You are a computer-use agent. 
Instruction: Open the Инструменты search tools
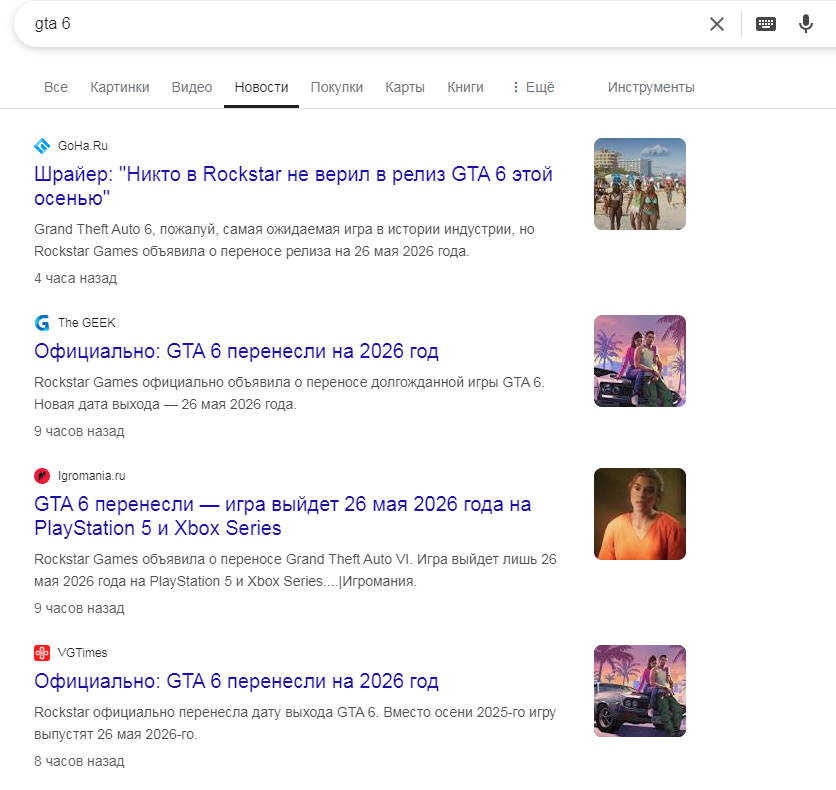coord(651,87)
